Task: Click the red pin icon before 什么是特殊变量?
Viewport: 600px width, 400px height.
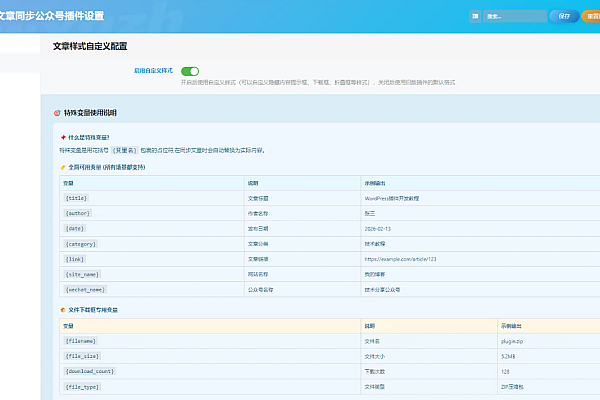Action: tap(63, 137)
